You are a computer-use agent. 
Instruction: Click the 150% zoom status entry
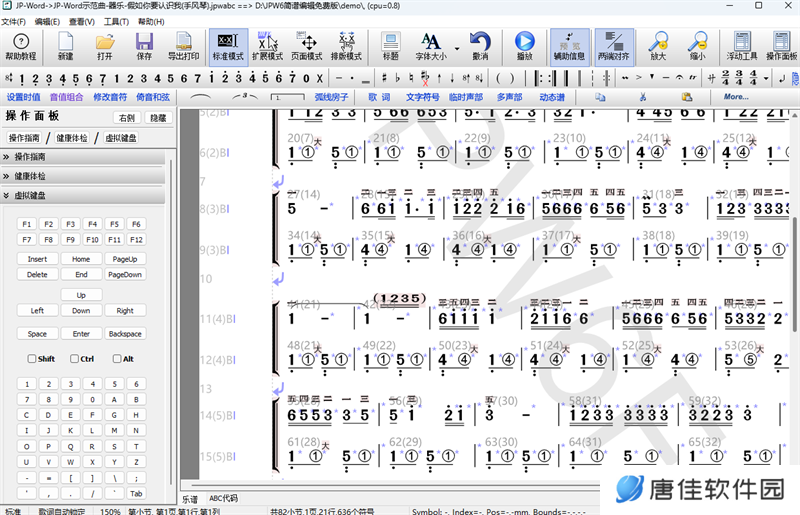[110, 511]
